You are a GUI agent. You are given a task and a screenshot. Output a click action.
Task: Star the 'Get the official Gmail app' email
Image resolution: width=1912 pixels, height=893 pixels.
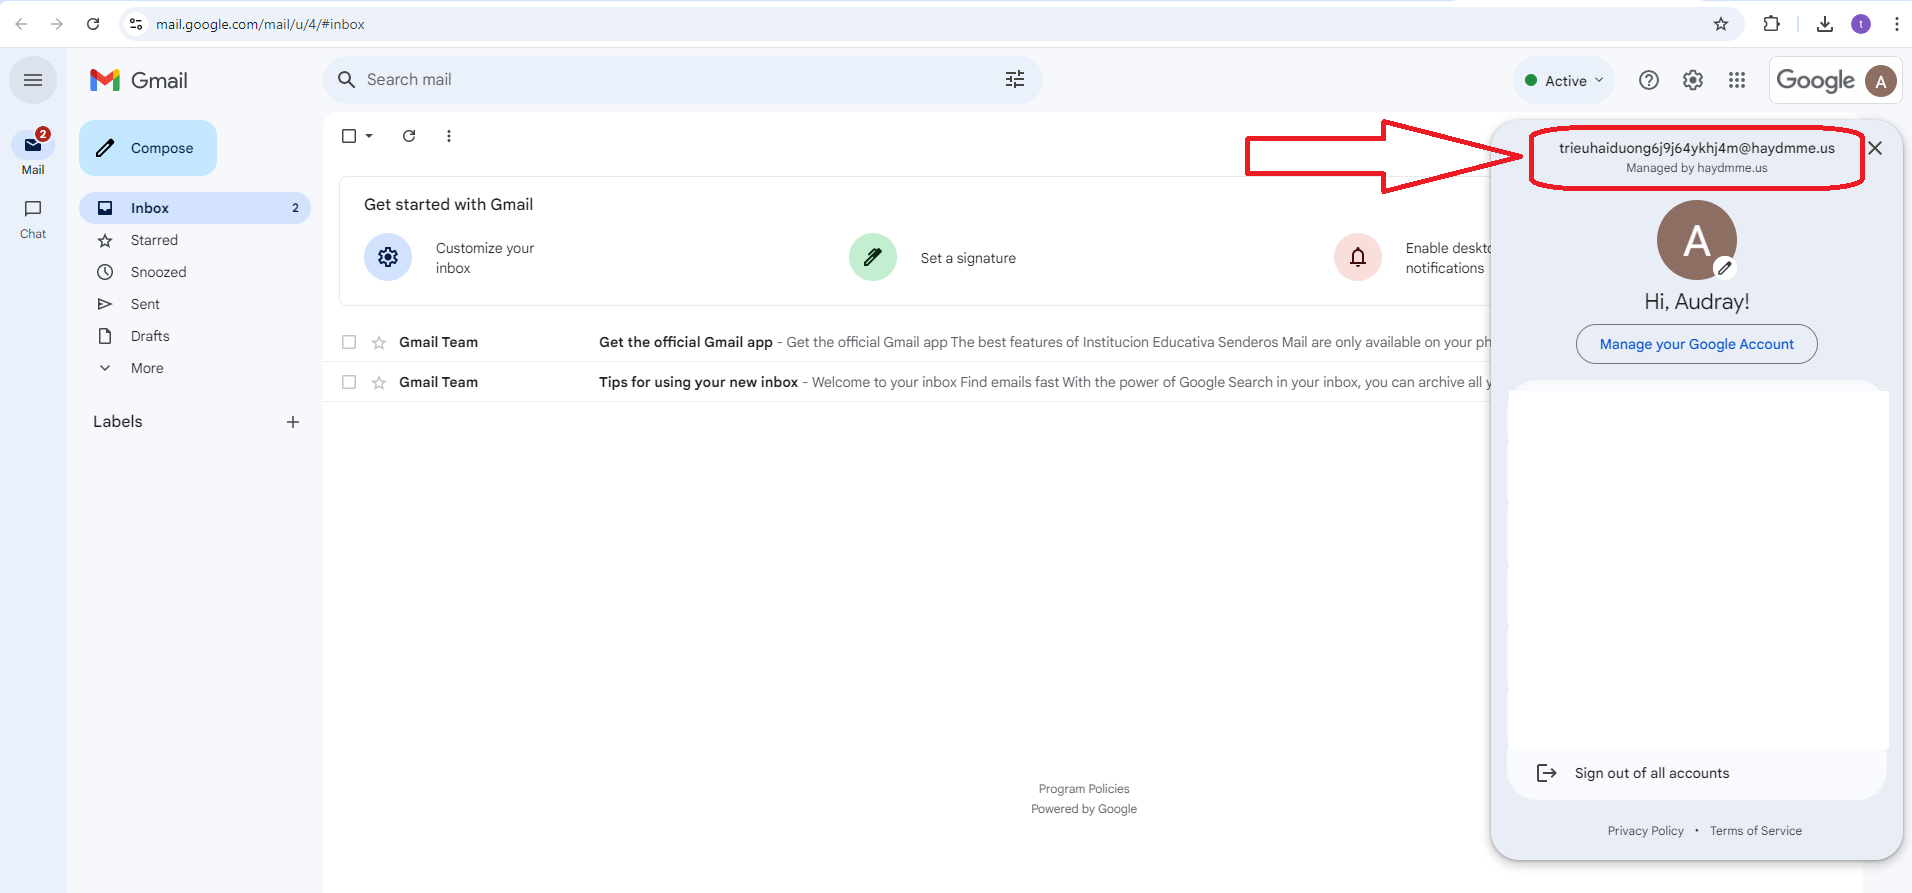pos(379,343)
